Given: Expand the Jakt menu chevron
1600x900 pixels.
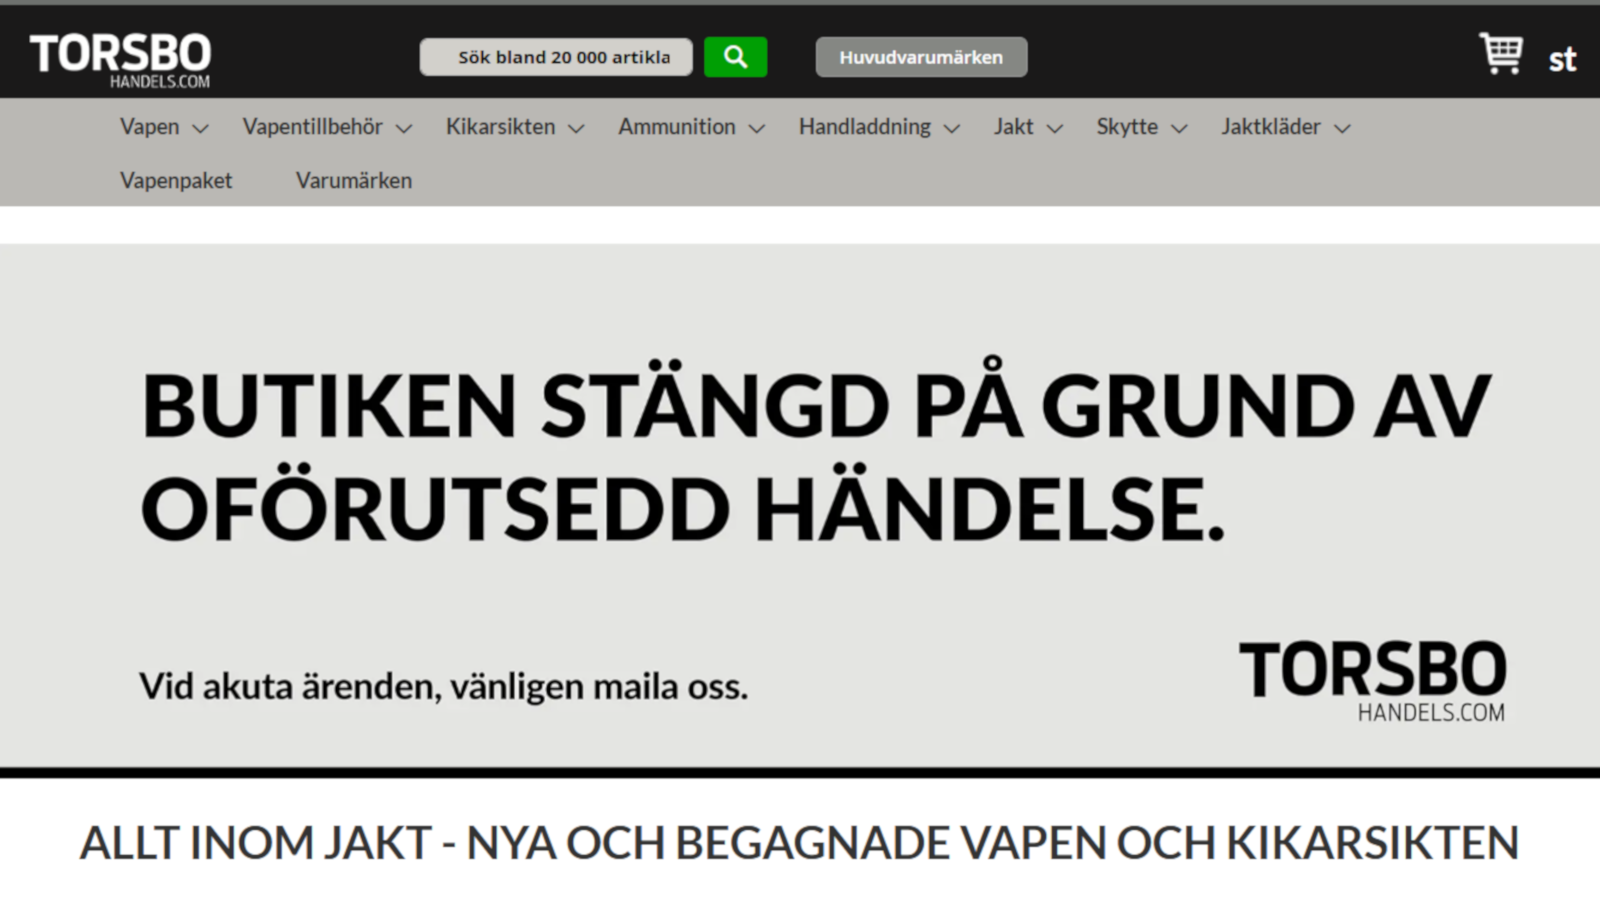Looking at the screenshot, I should pos(1054,128).
